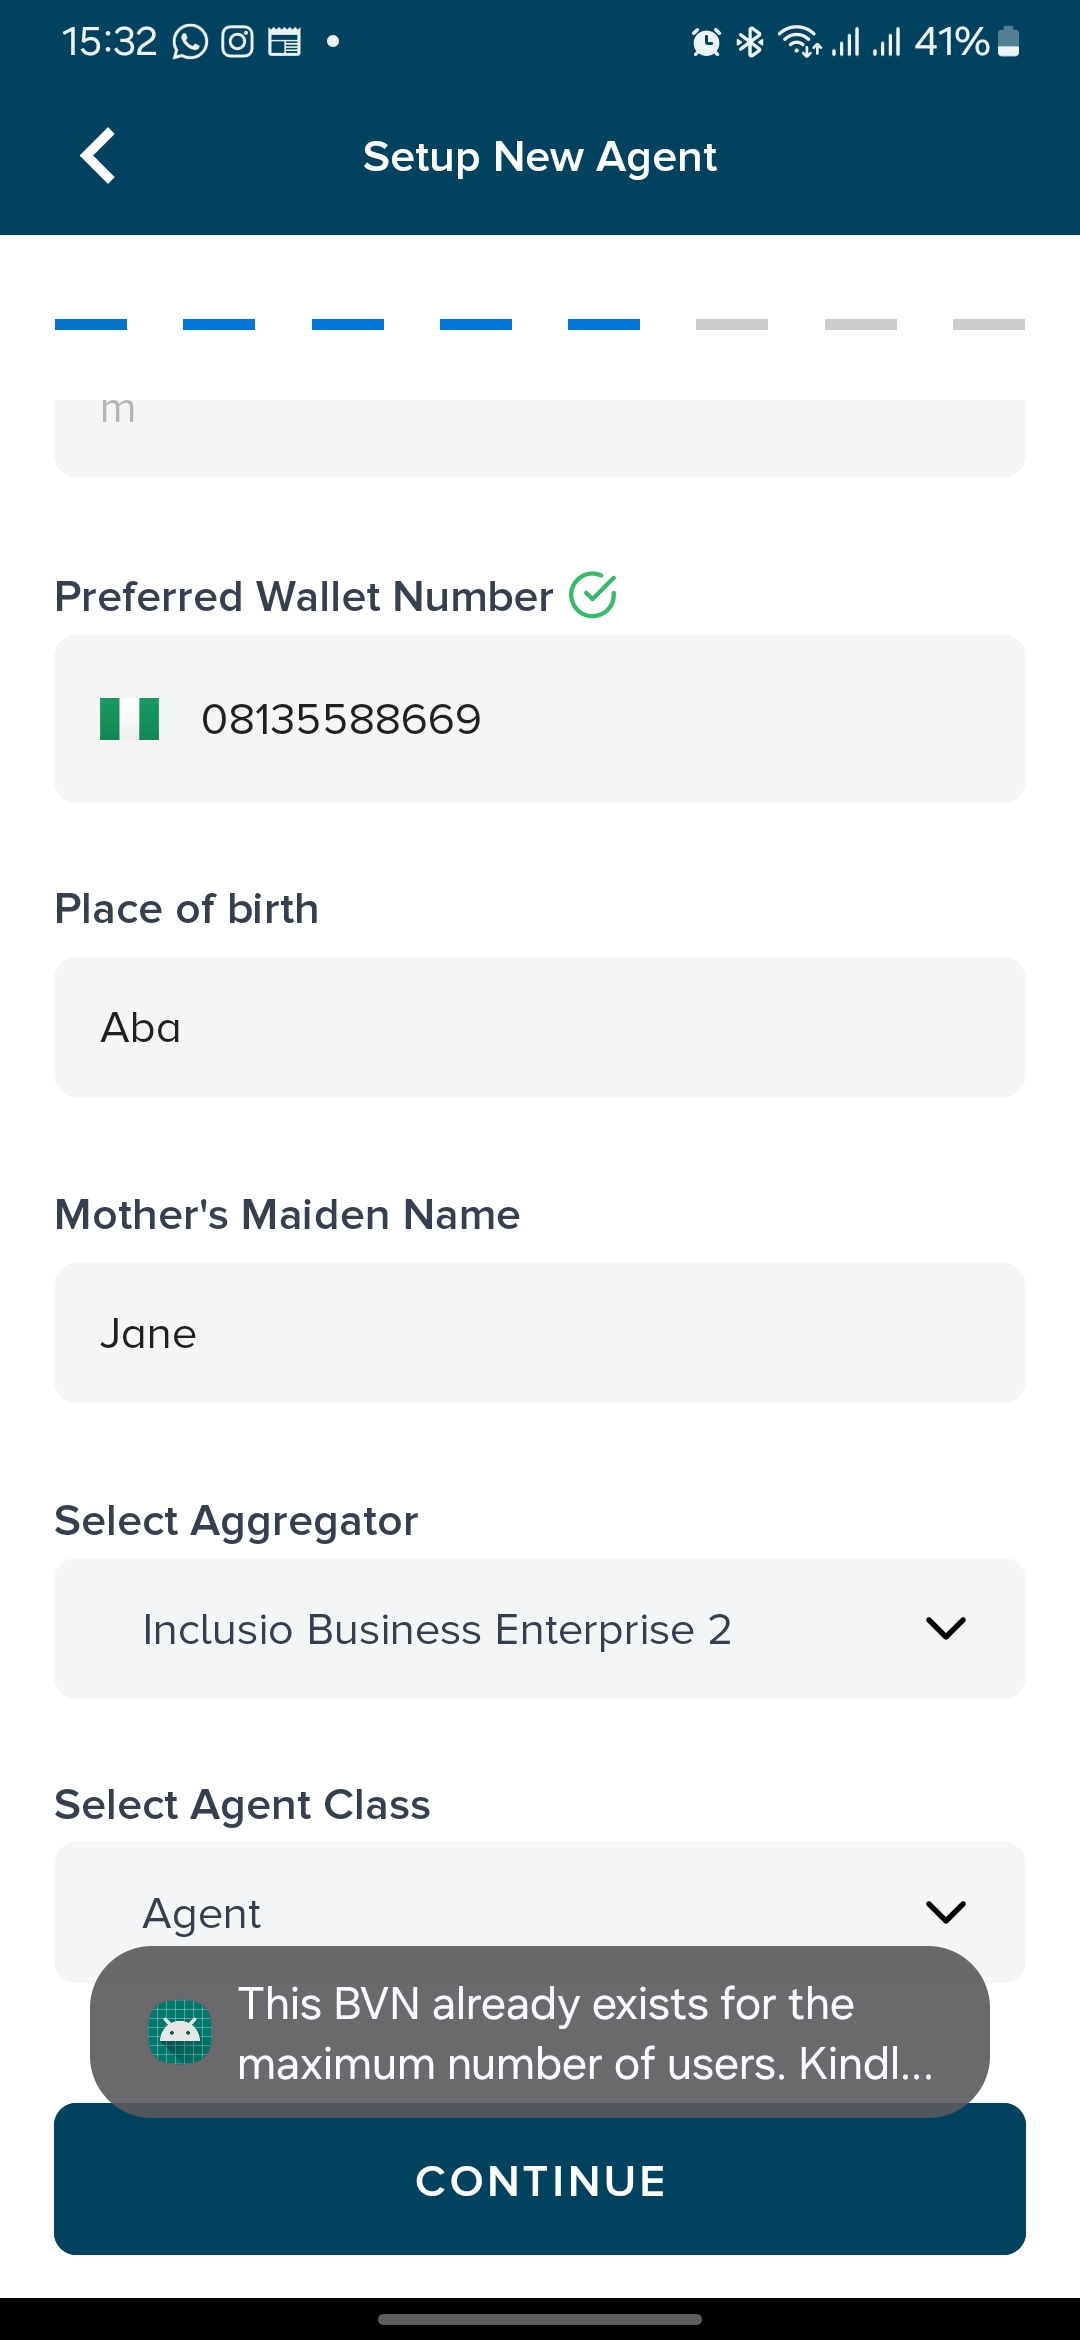Tap the first blue progress step
This screenshot has width=1080, height=2340.
point(91,324)
